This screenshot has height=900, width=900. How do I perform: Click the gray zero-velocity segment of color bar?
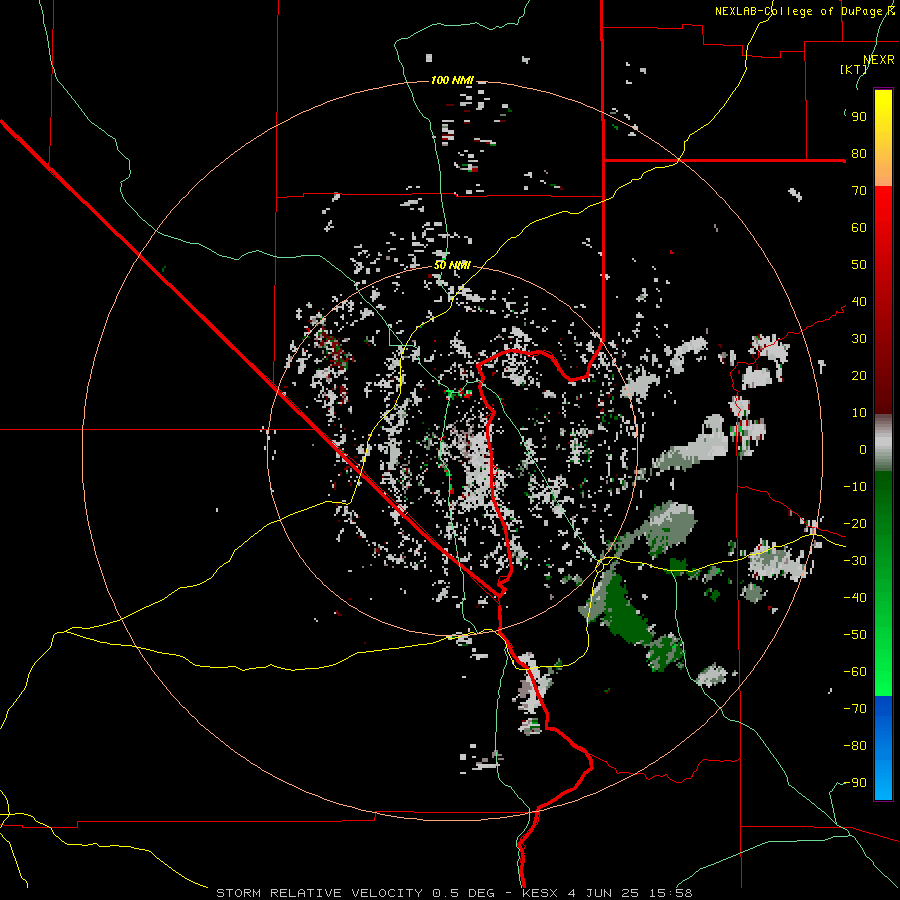click(883, 443)
